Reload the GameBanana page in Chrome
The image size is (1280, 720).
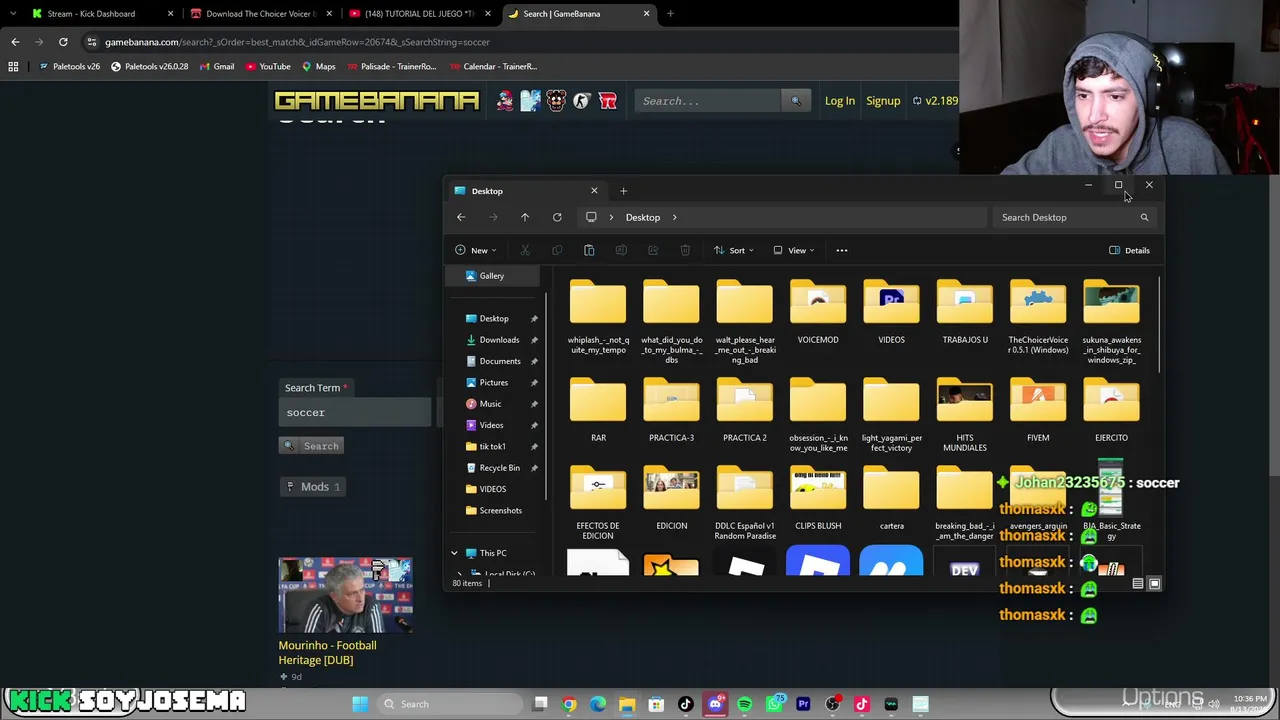click(63, 42)
